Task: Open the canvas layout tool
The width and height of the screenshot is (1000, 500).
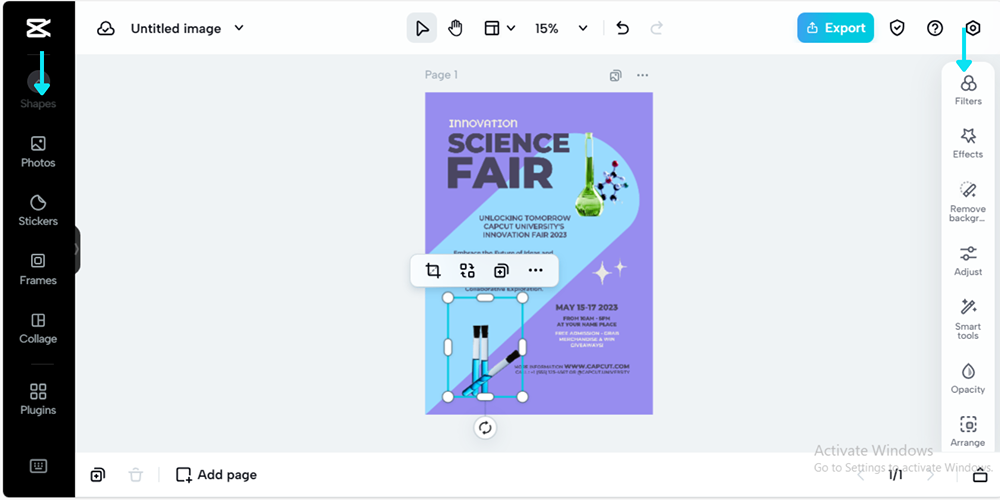Action: pos(491,28)
